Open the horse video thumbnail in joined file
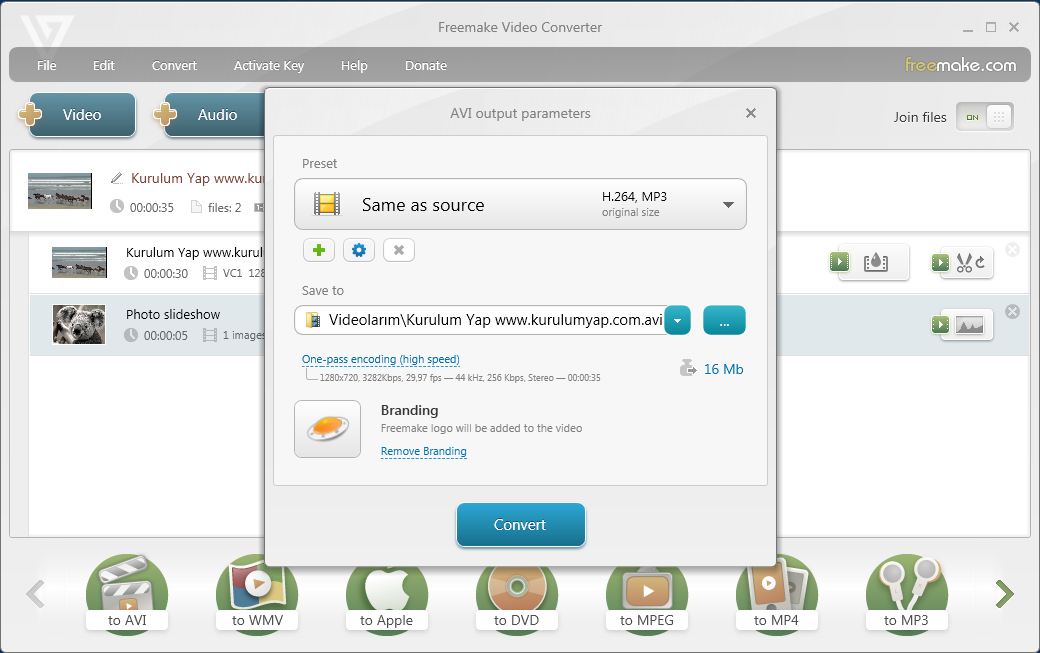 (60, 191)
